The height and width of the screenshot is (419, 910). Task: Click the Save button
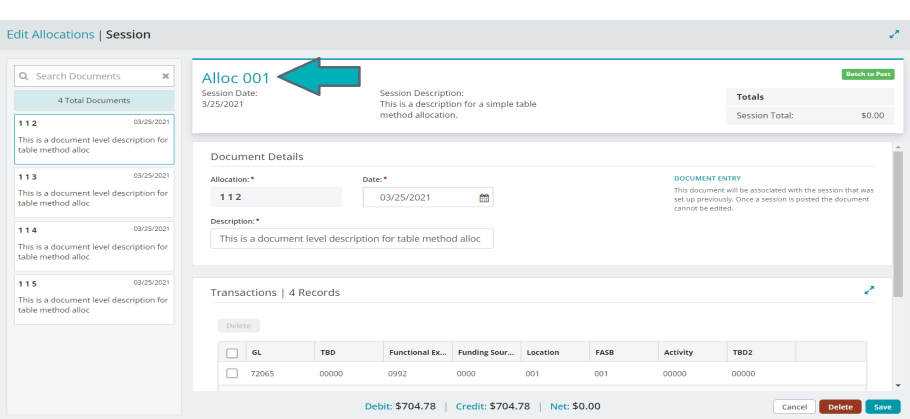[x=880, y=407]
